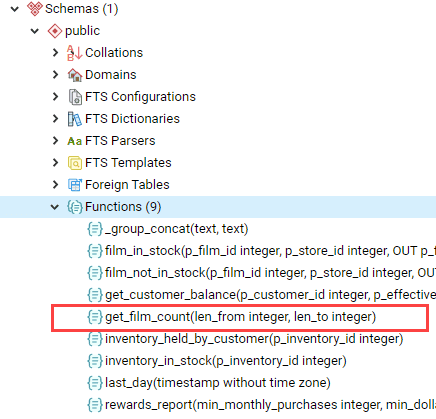Open the inventory_in_stock function item

point(226,361)
